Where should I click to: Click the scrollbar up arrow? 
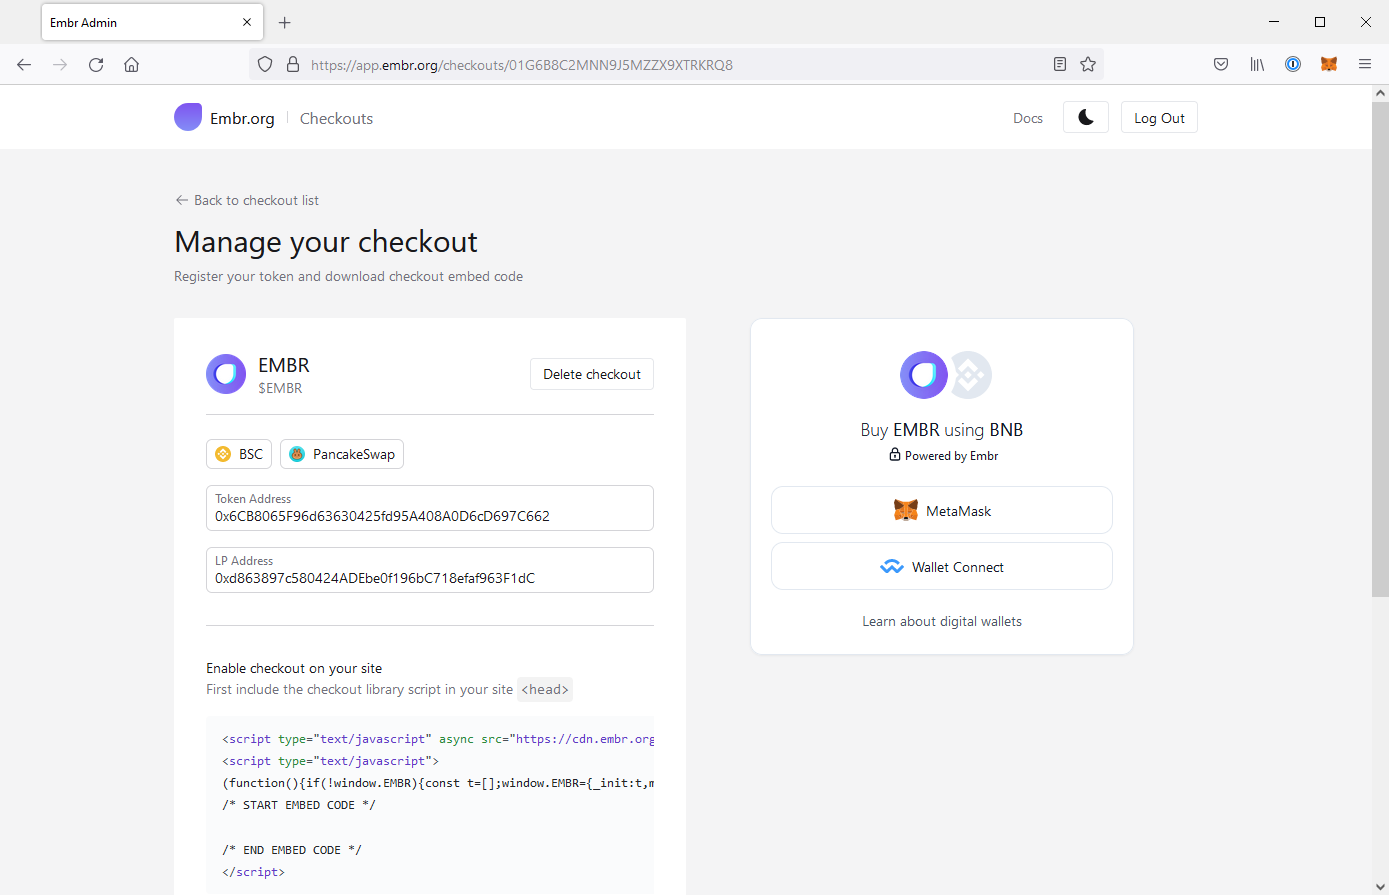click(x=1380, y=92)
